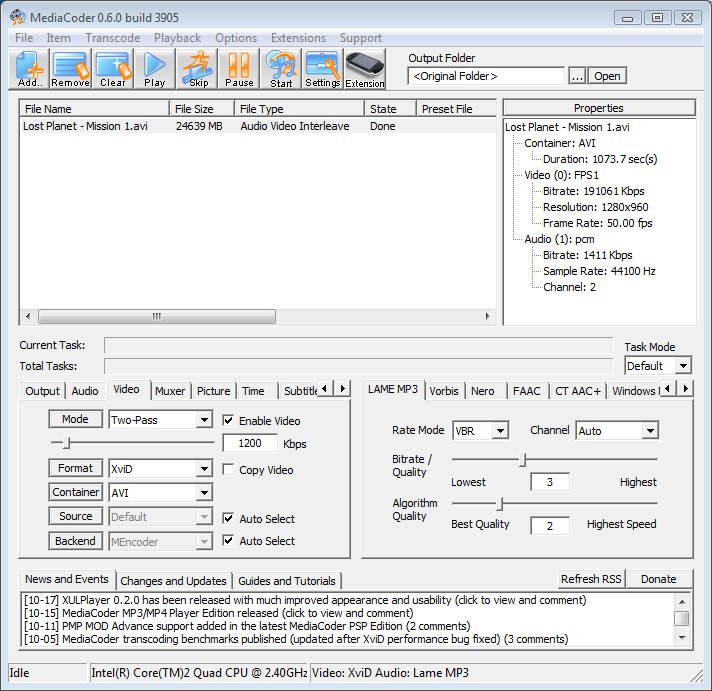The height and width of the screenshot is (691, 712).
Task: Click the video bitrate slider
Action: [132, 442]
